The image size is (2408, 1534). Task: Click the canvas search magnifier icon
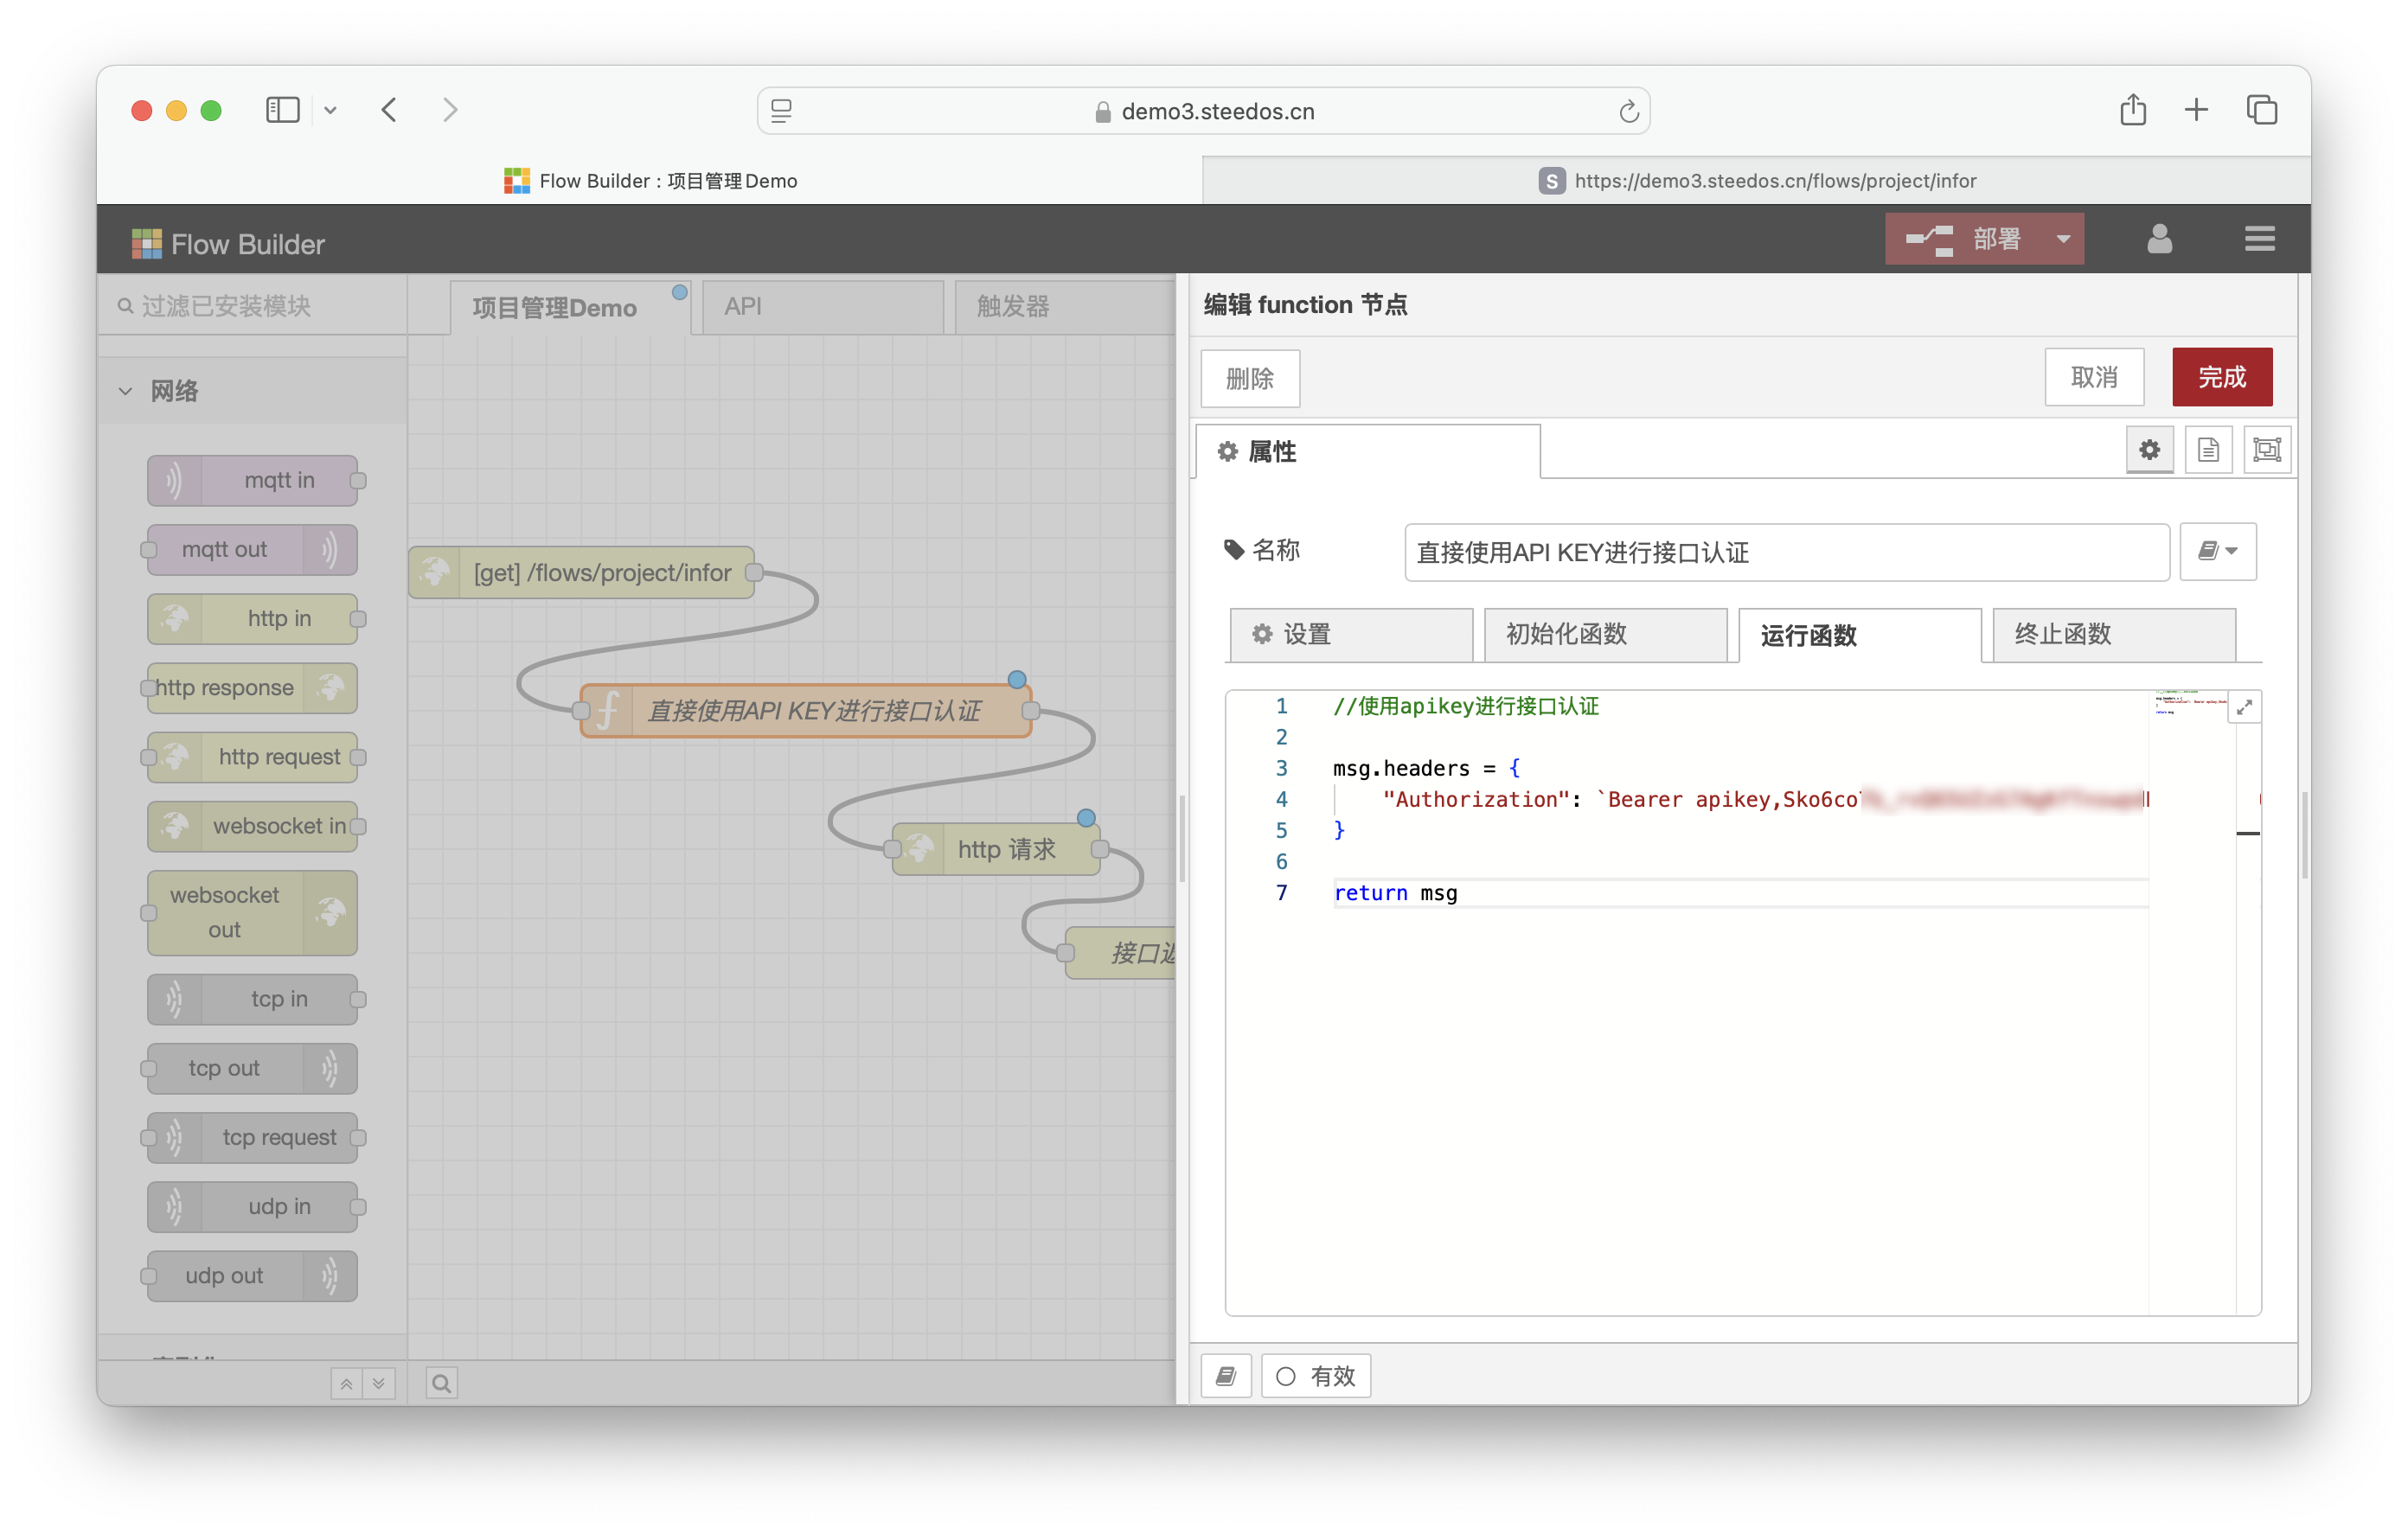[441, 1383]
